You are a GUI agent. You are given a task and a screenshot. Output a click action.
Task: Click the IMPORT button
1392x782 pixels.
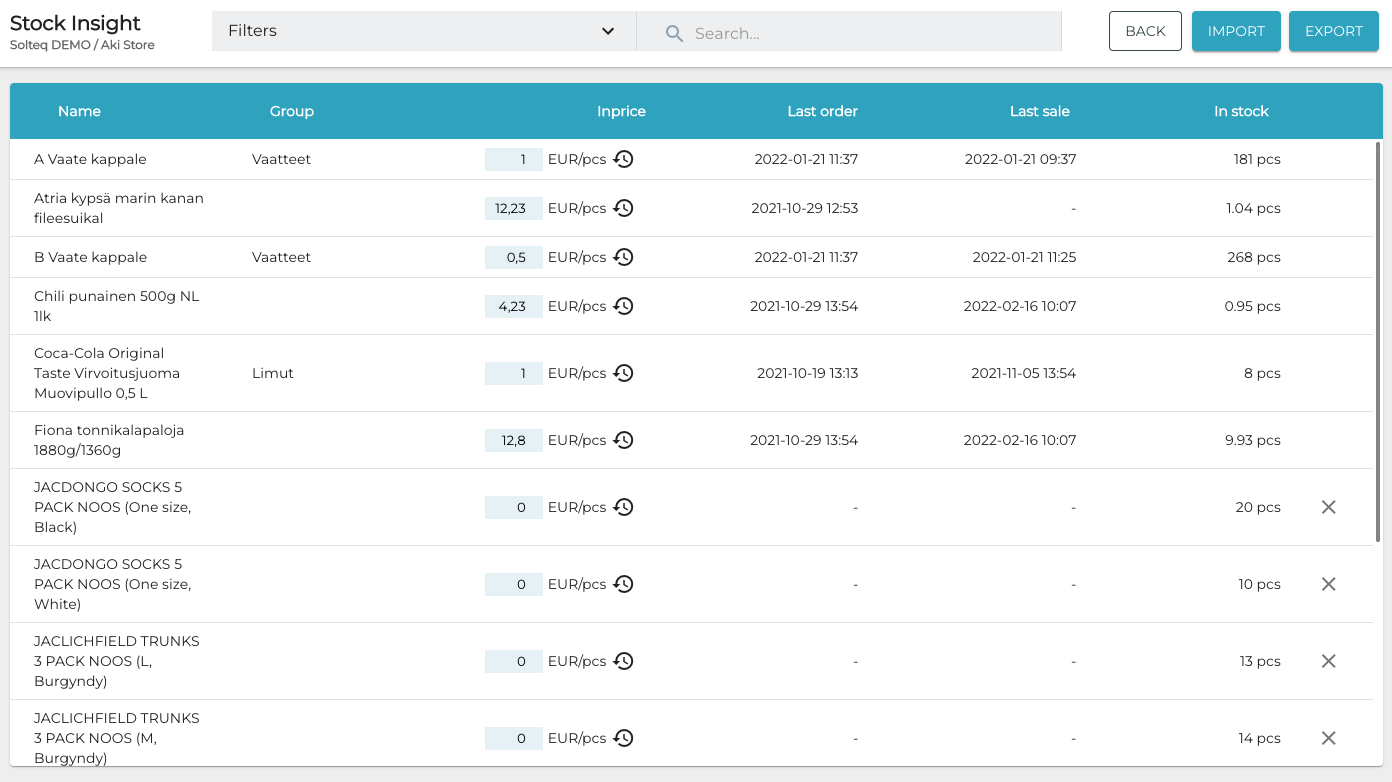click(1236, 31)
